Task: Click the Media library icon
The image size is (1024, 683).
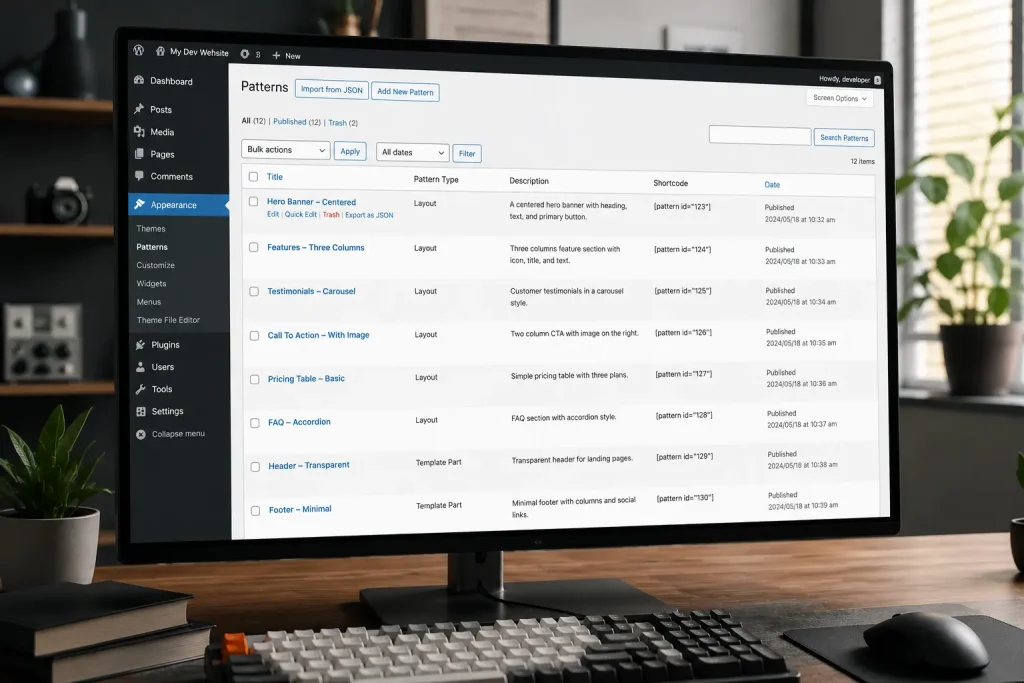Action: [x=139, y=131]
